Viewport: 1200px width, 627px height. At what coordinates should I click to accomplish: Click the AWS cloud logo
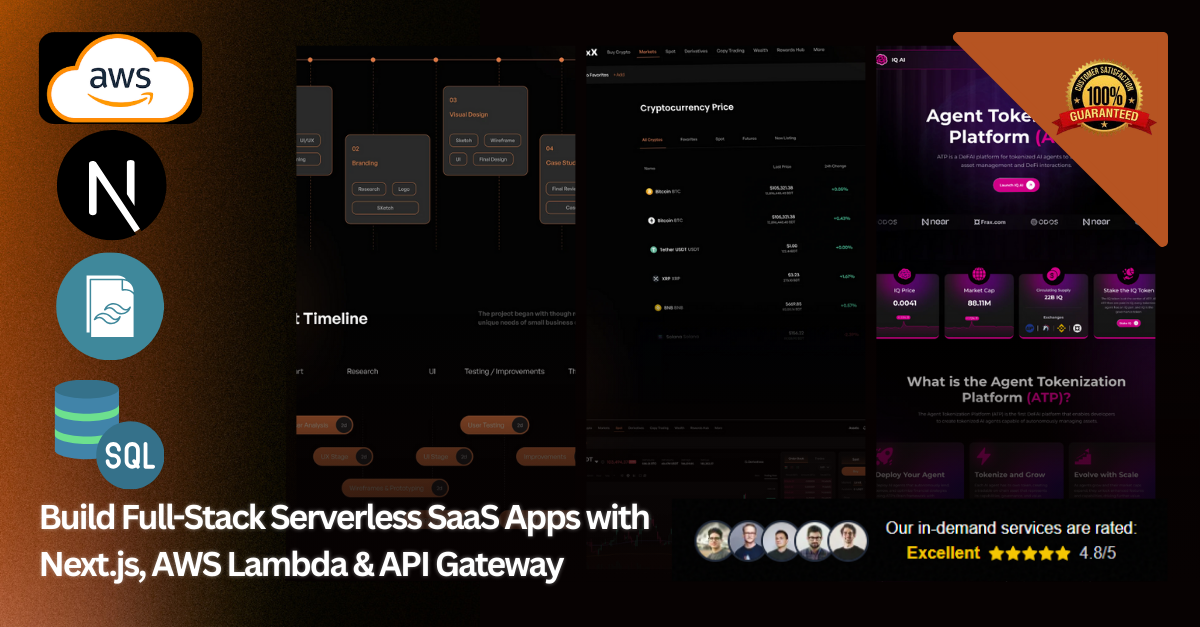click(120, 77)
